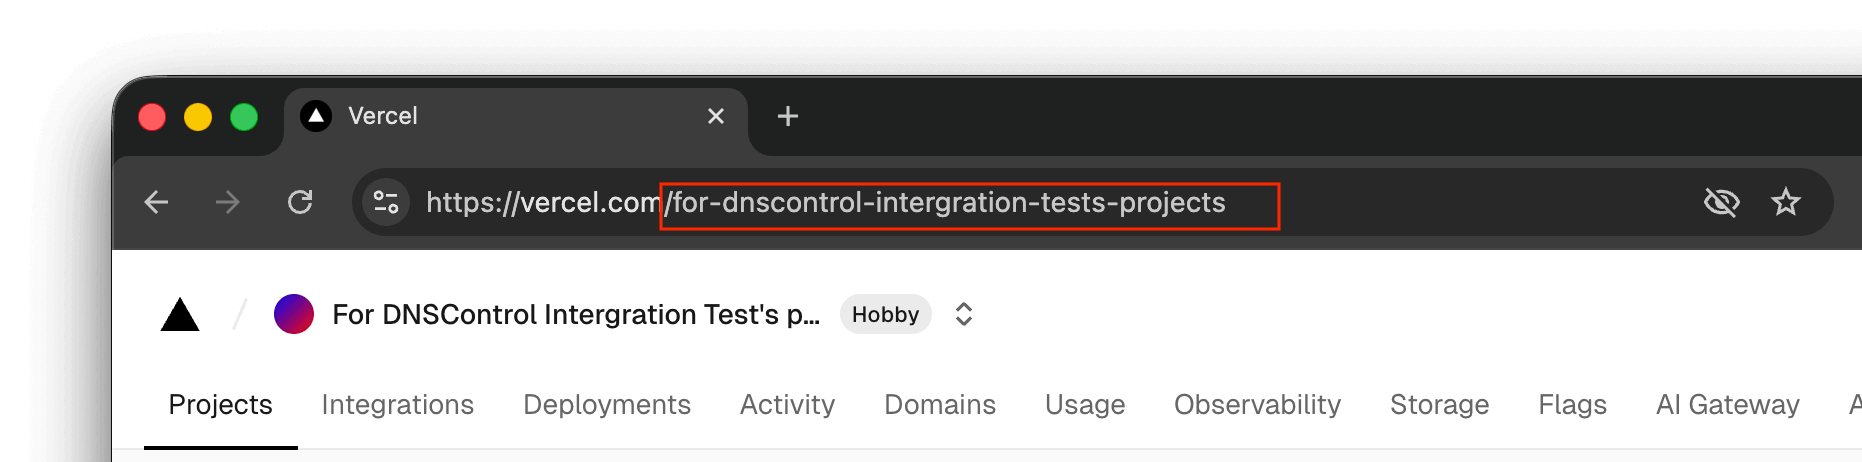Expand the team switcher chevrons
Screen dimensions: 1862x462
coord(964,314)
